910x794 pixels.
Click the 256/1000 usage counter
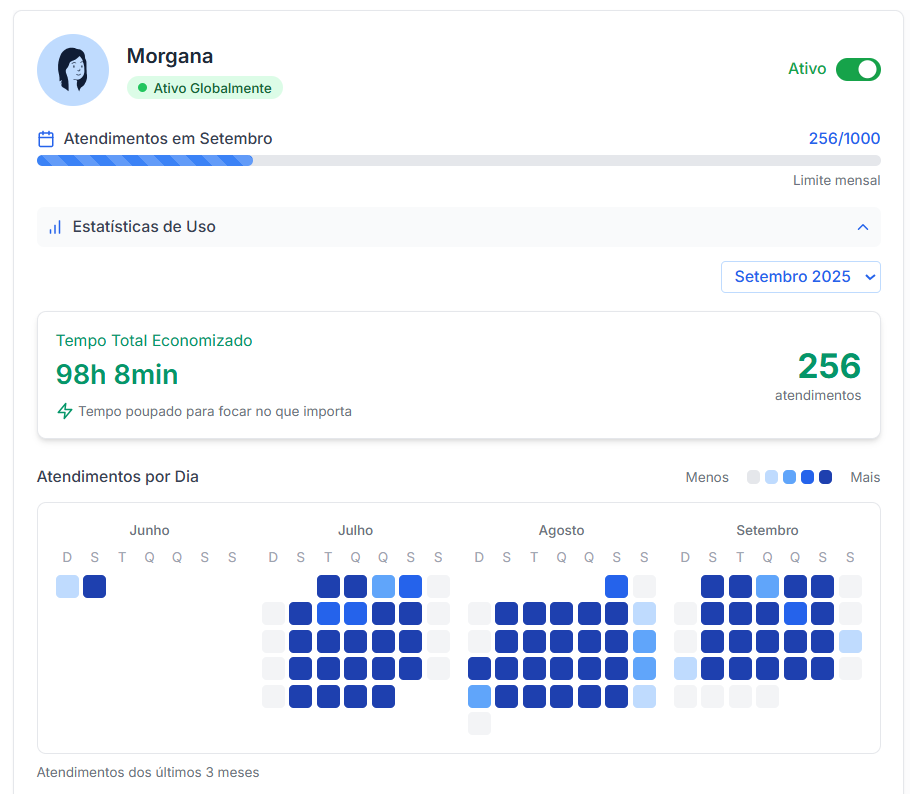click(844, 139)
